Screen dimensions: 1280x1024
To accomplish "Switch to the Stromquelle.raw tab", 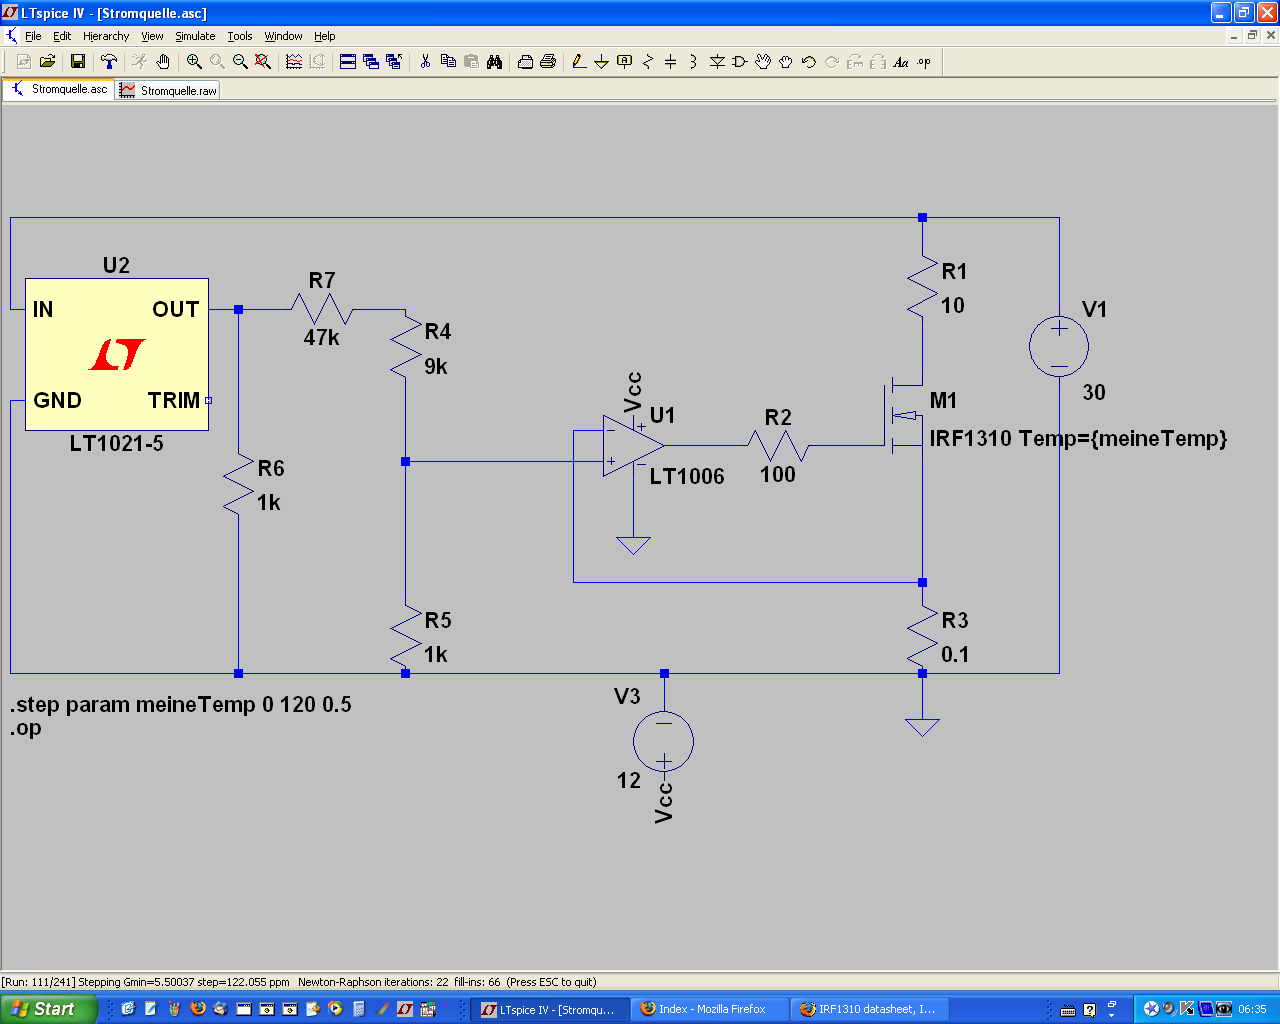I will [x=168, y=90].
